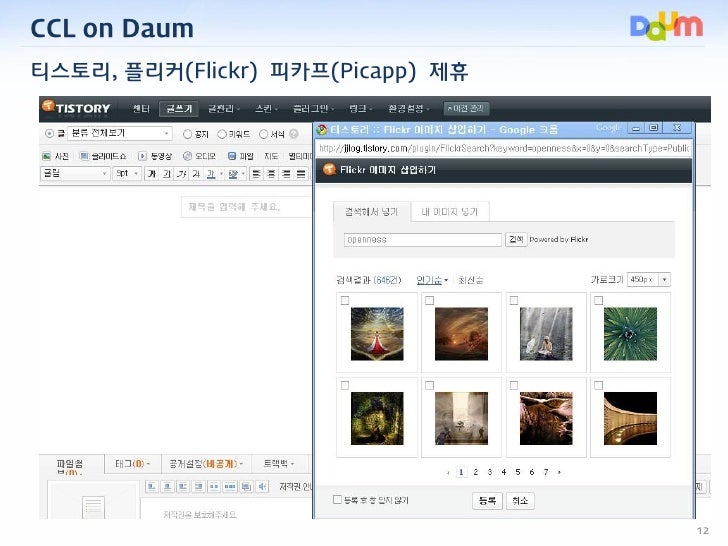728x546 pixels.
Task: Select the 공지 radio button
Action: [187, 134]
